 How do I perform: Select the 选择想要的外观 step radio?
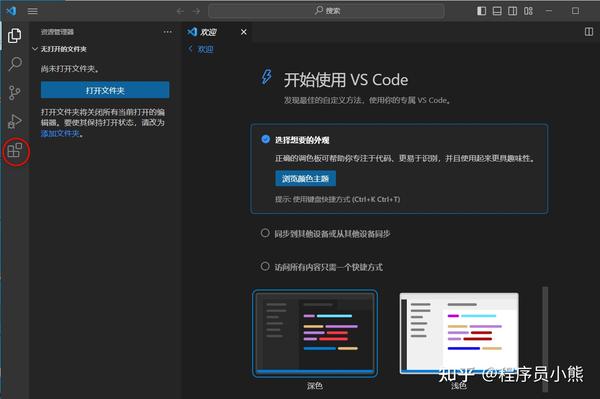[265, 139]
